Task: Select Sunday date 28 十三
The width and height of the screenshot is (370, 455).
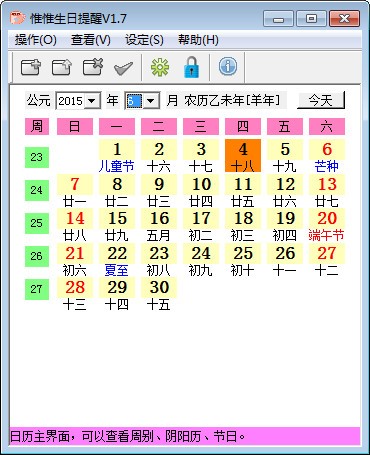Action: coord(75,295)
